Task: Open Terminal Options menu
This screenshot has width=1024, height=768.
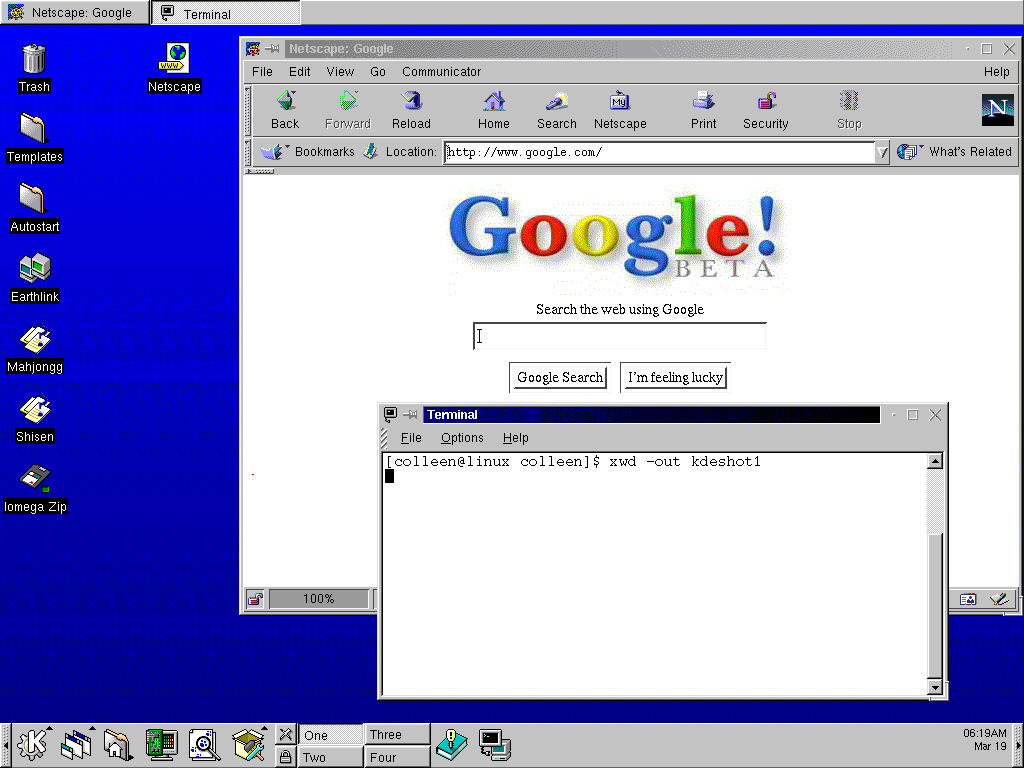Action: 462,438
